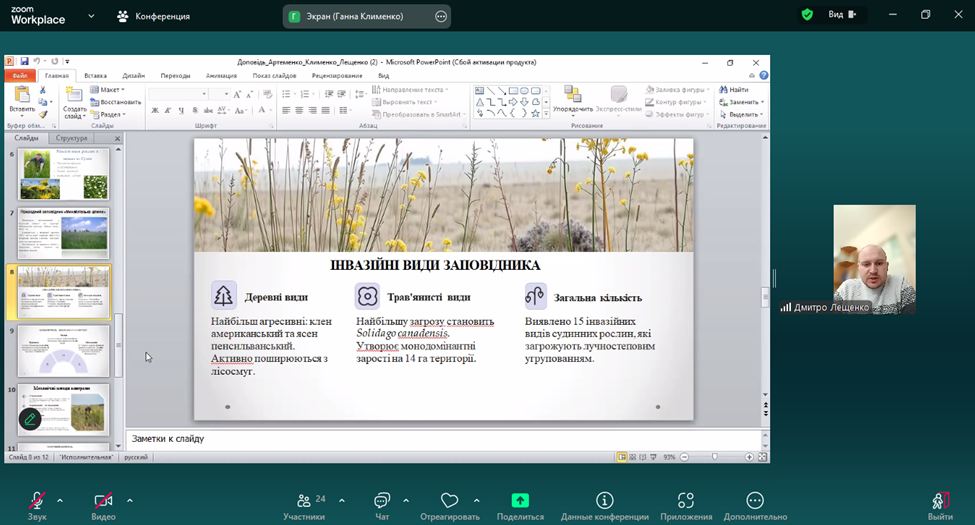Fit slide to window icon in status bar

[x=762, y=457]
